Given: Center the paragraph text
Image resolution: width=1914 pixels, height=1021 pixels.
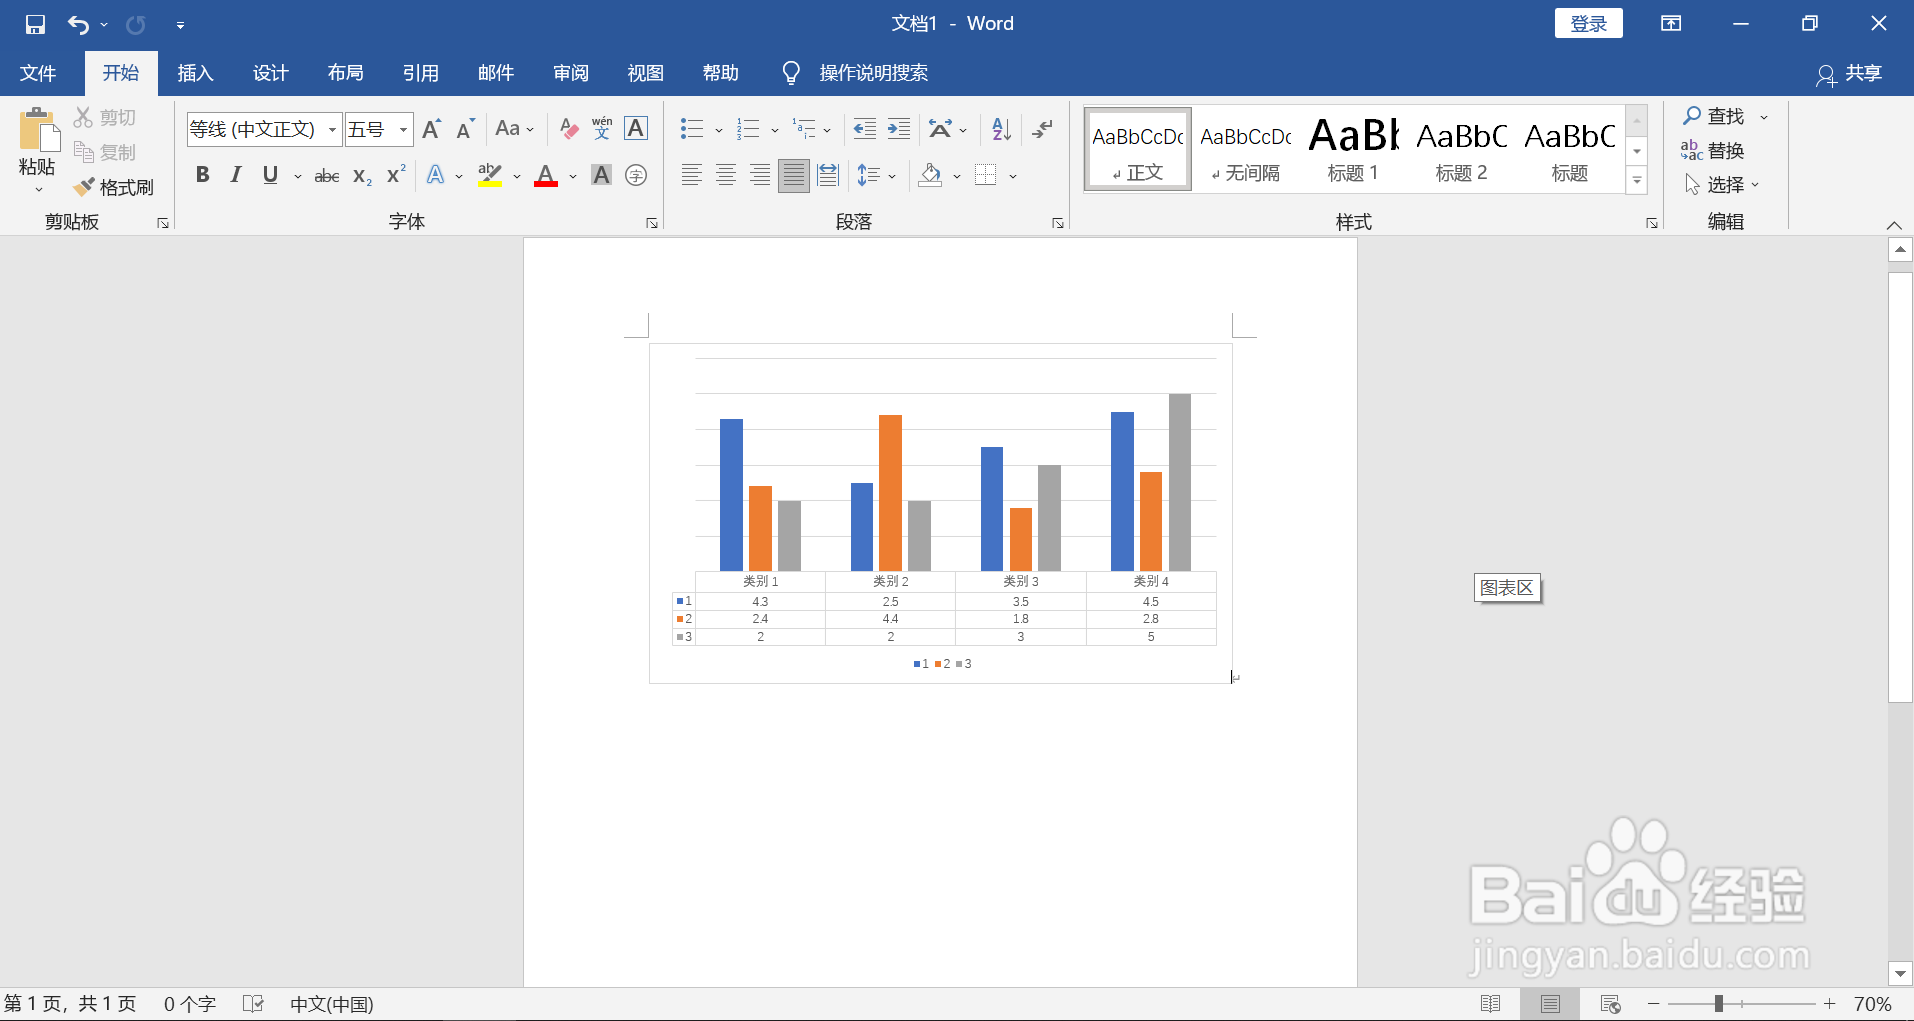Looking at the screenshot, I should [726, 176].
